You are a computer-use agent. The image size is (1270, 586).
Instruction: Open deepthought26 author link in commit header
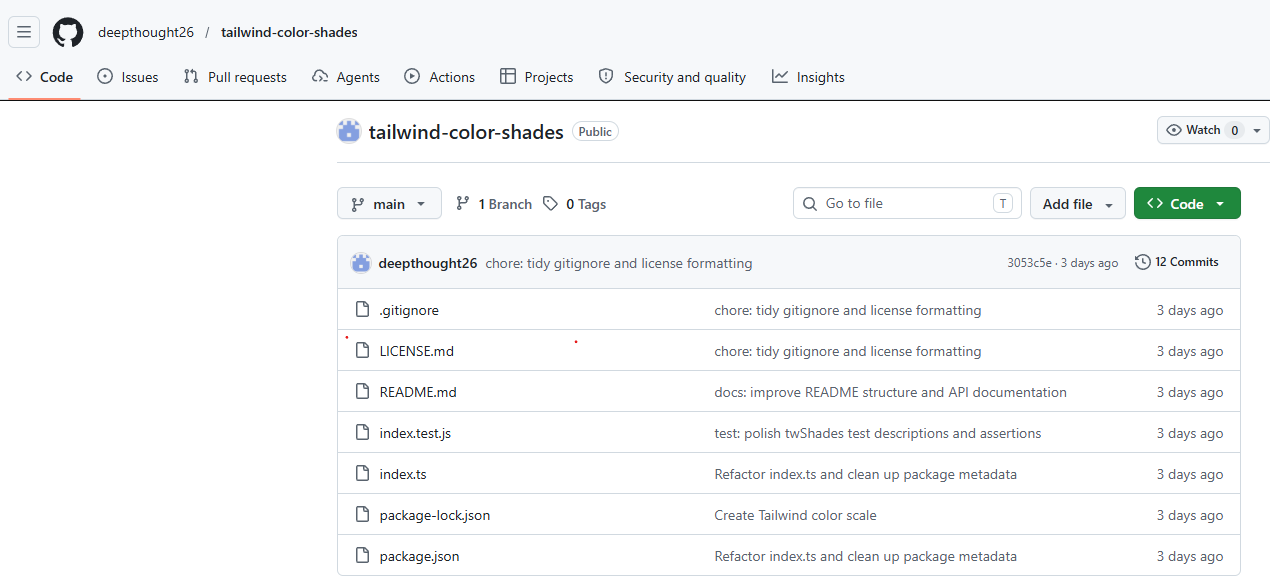click(x=428, y=263)
